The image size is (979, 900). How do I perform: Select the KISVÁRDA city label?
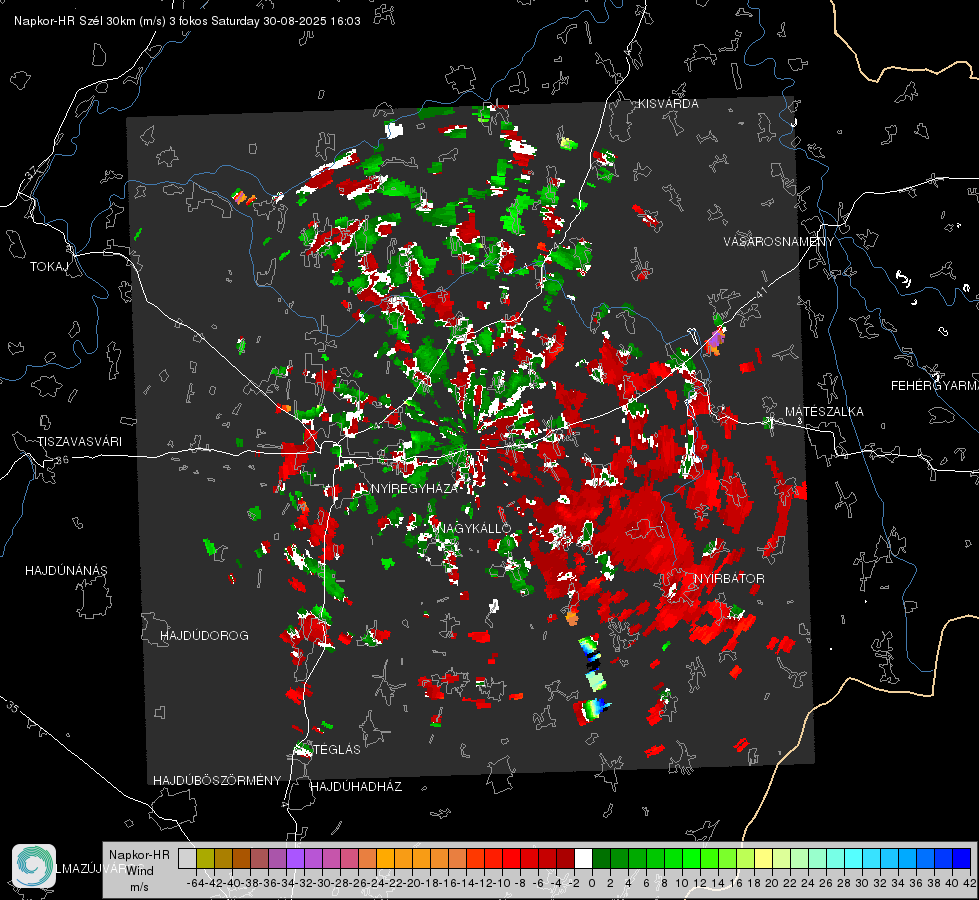point(667,104)
